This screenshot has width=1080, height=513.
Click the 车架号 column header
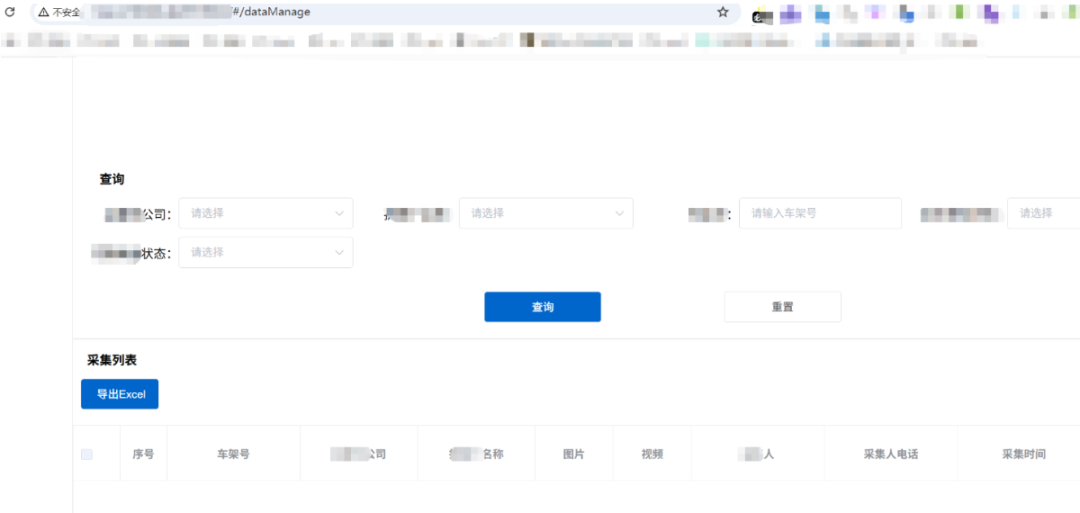[x=233, y=454]
